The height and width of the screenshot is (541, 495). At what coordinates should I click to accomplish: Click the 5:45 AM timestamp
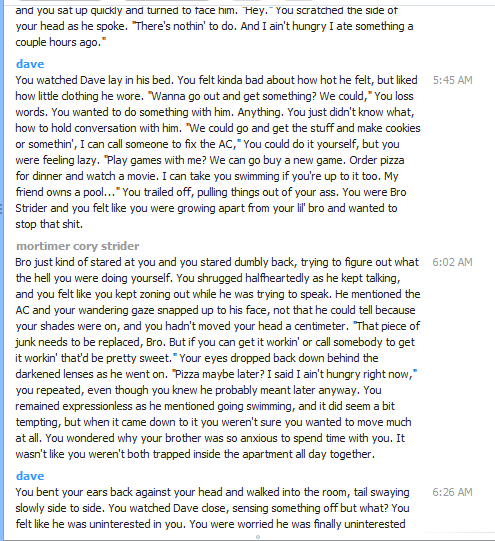pyautogui.click(x=452, y=80)
